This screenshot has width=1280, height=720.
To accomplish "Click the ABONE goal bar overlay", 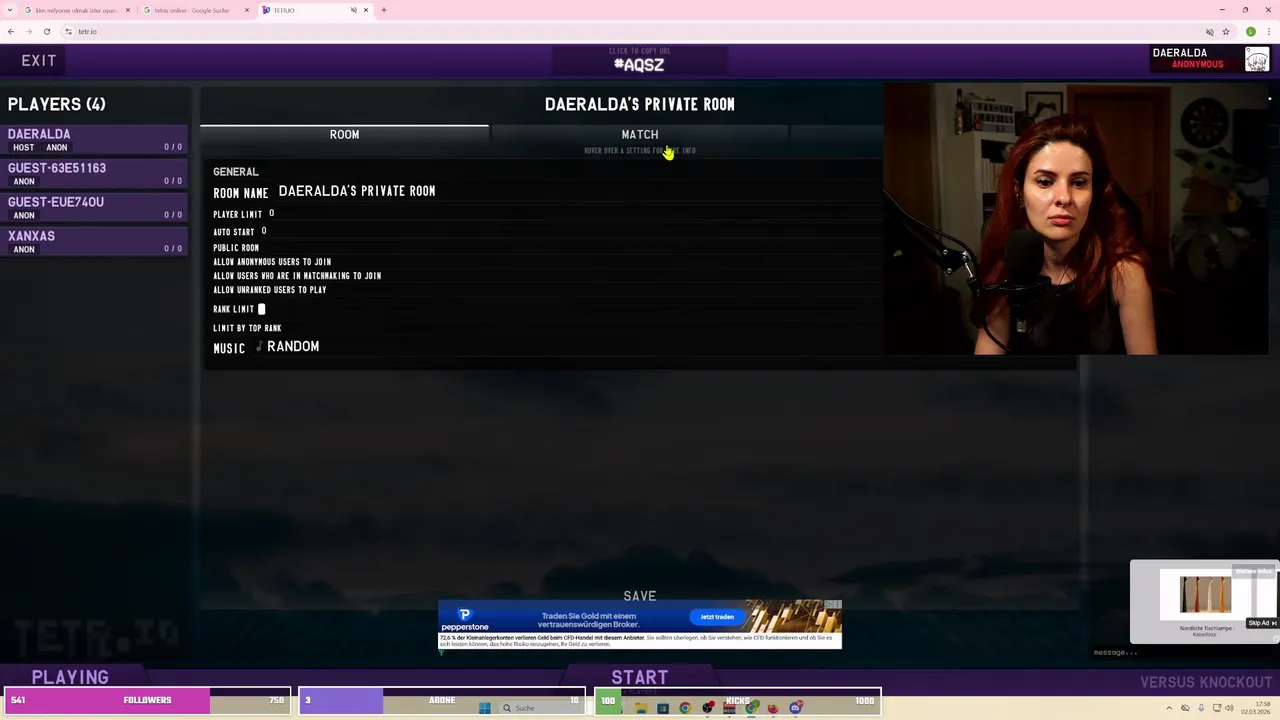I will 442,700.
